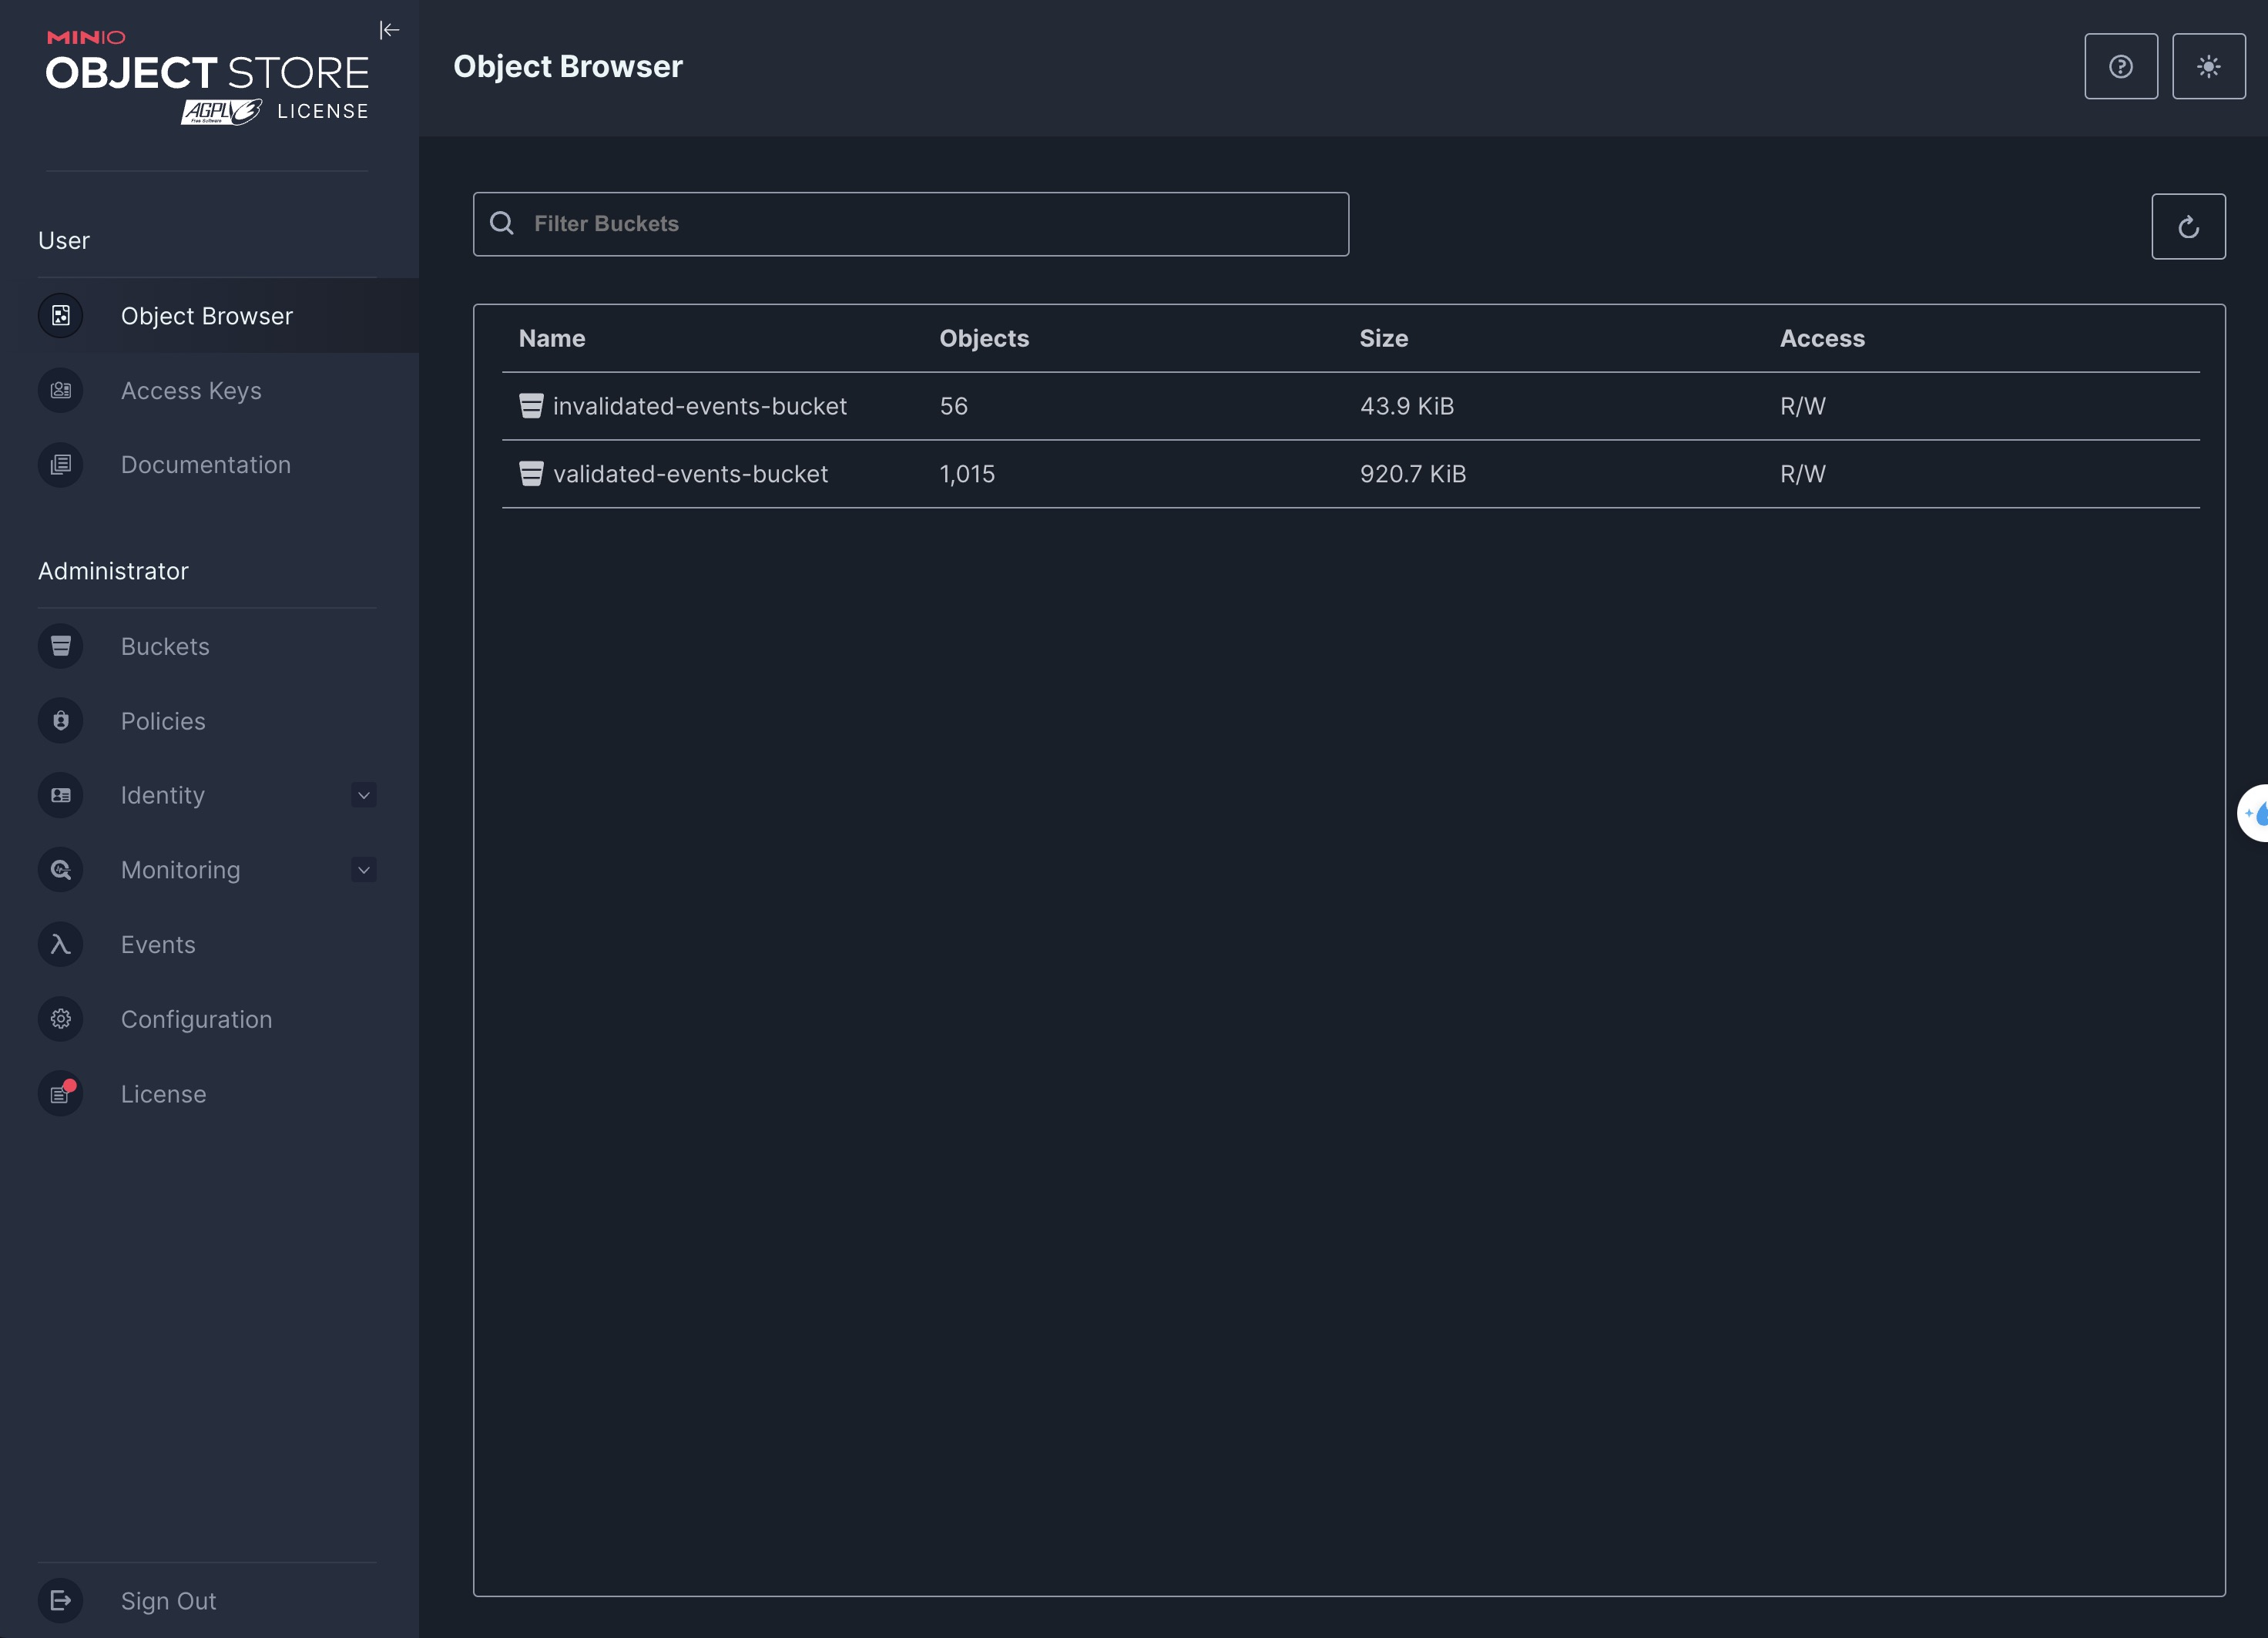The width and height of the screenshot is (2268, 1638).
Task: Click the License icon with red dot
Action: (61, 1094)
